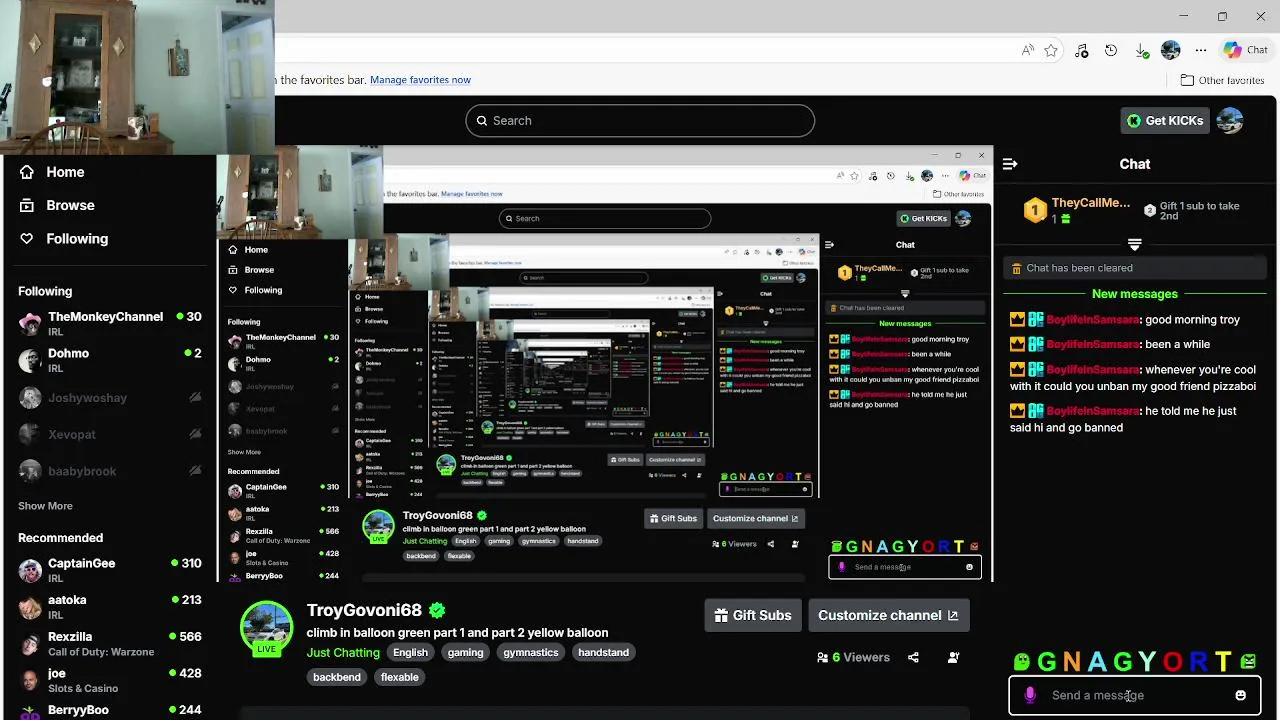Click the share icon near Viewers

pyautogui.click(x=913, y=657)
